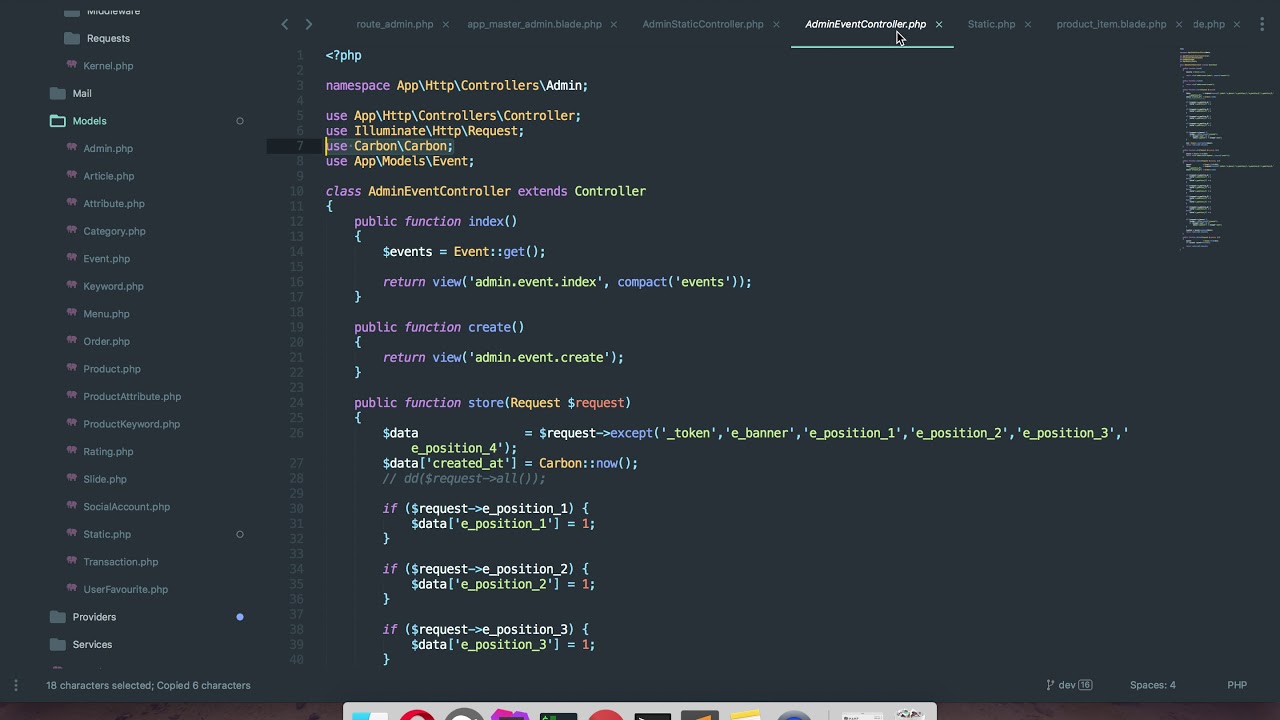Switch to the de.php tab
Screen dimensions: 1280x720
tap(1208, 24)
